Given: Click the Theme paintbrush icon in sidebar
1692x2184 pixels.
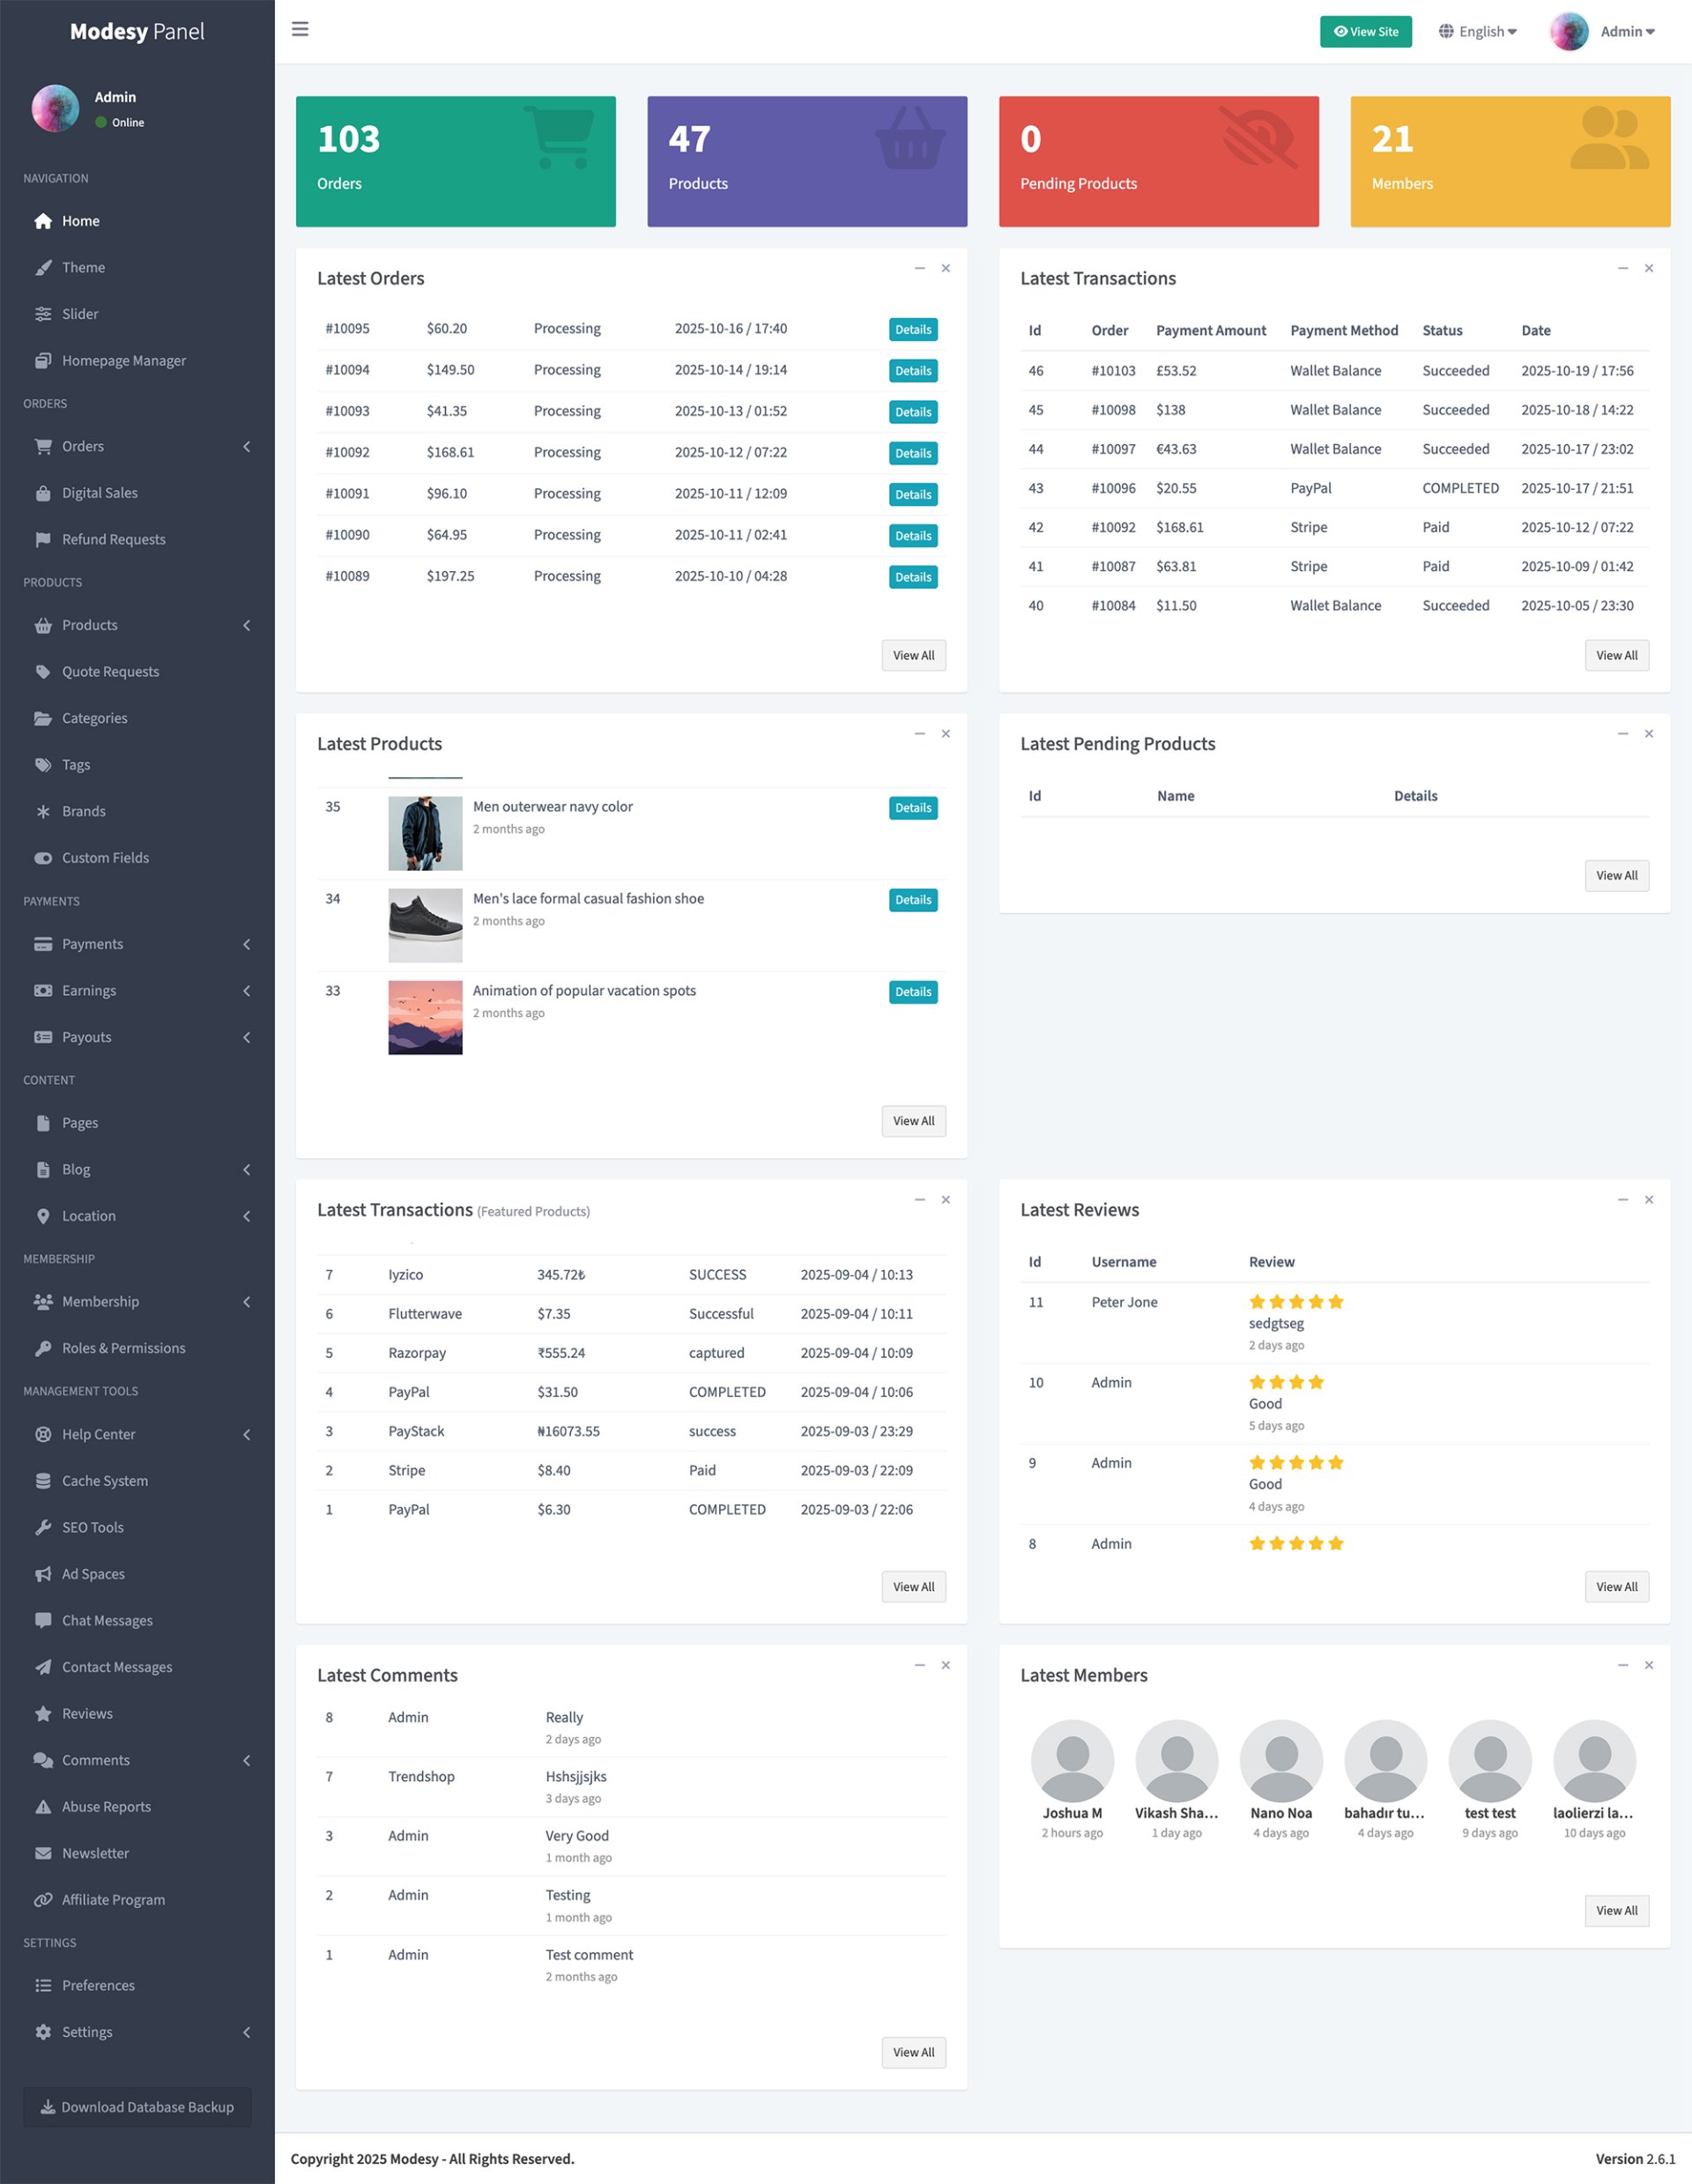Looking at the screenshot, I should coord(43,267).
